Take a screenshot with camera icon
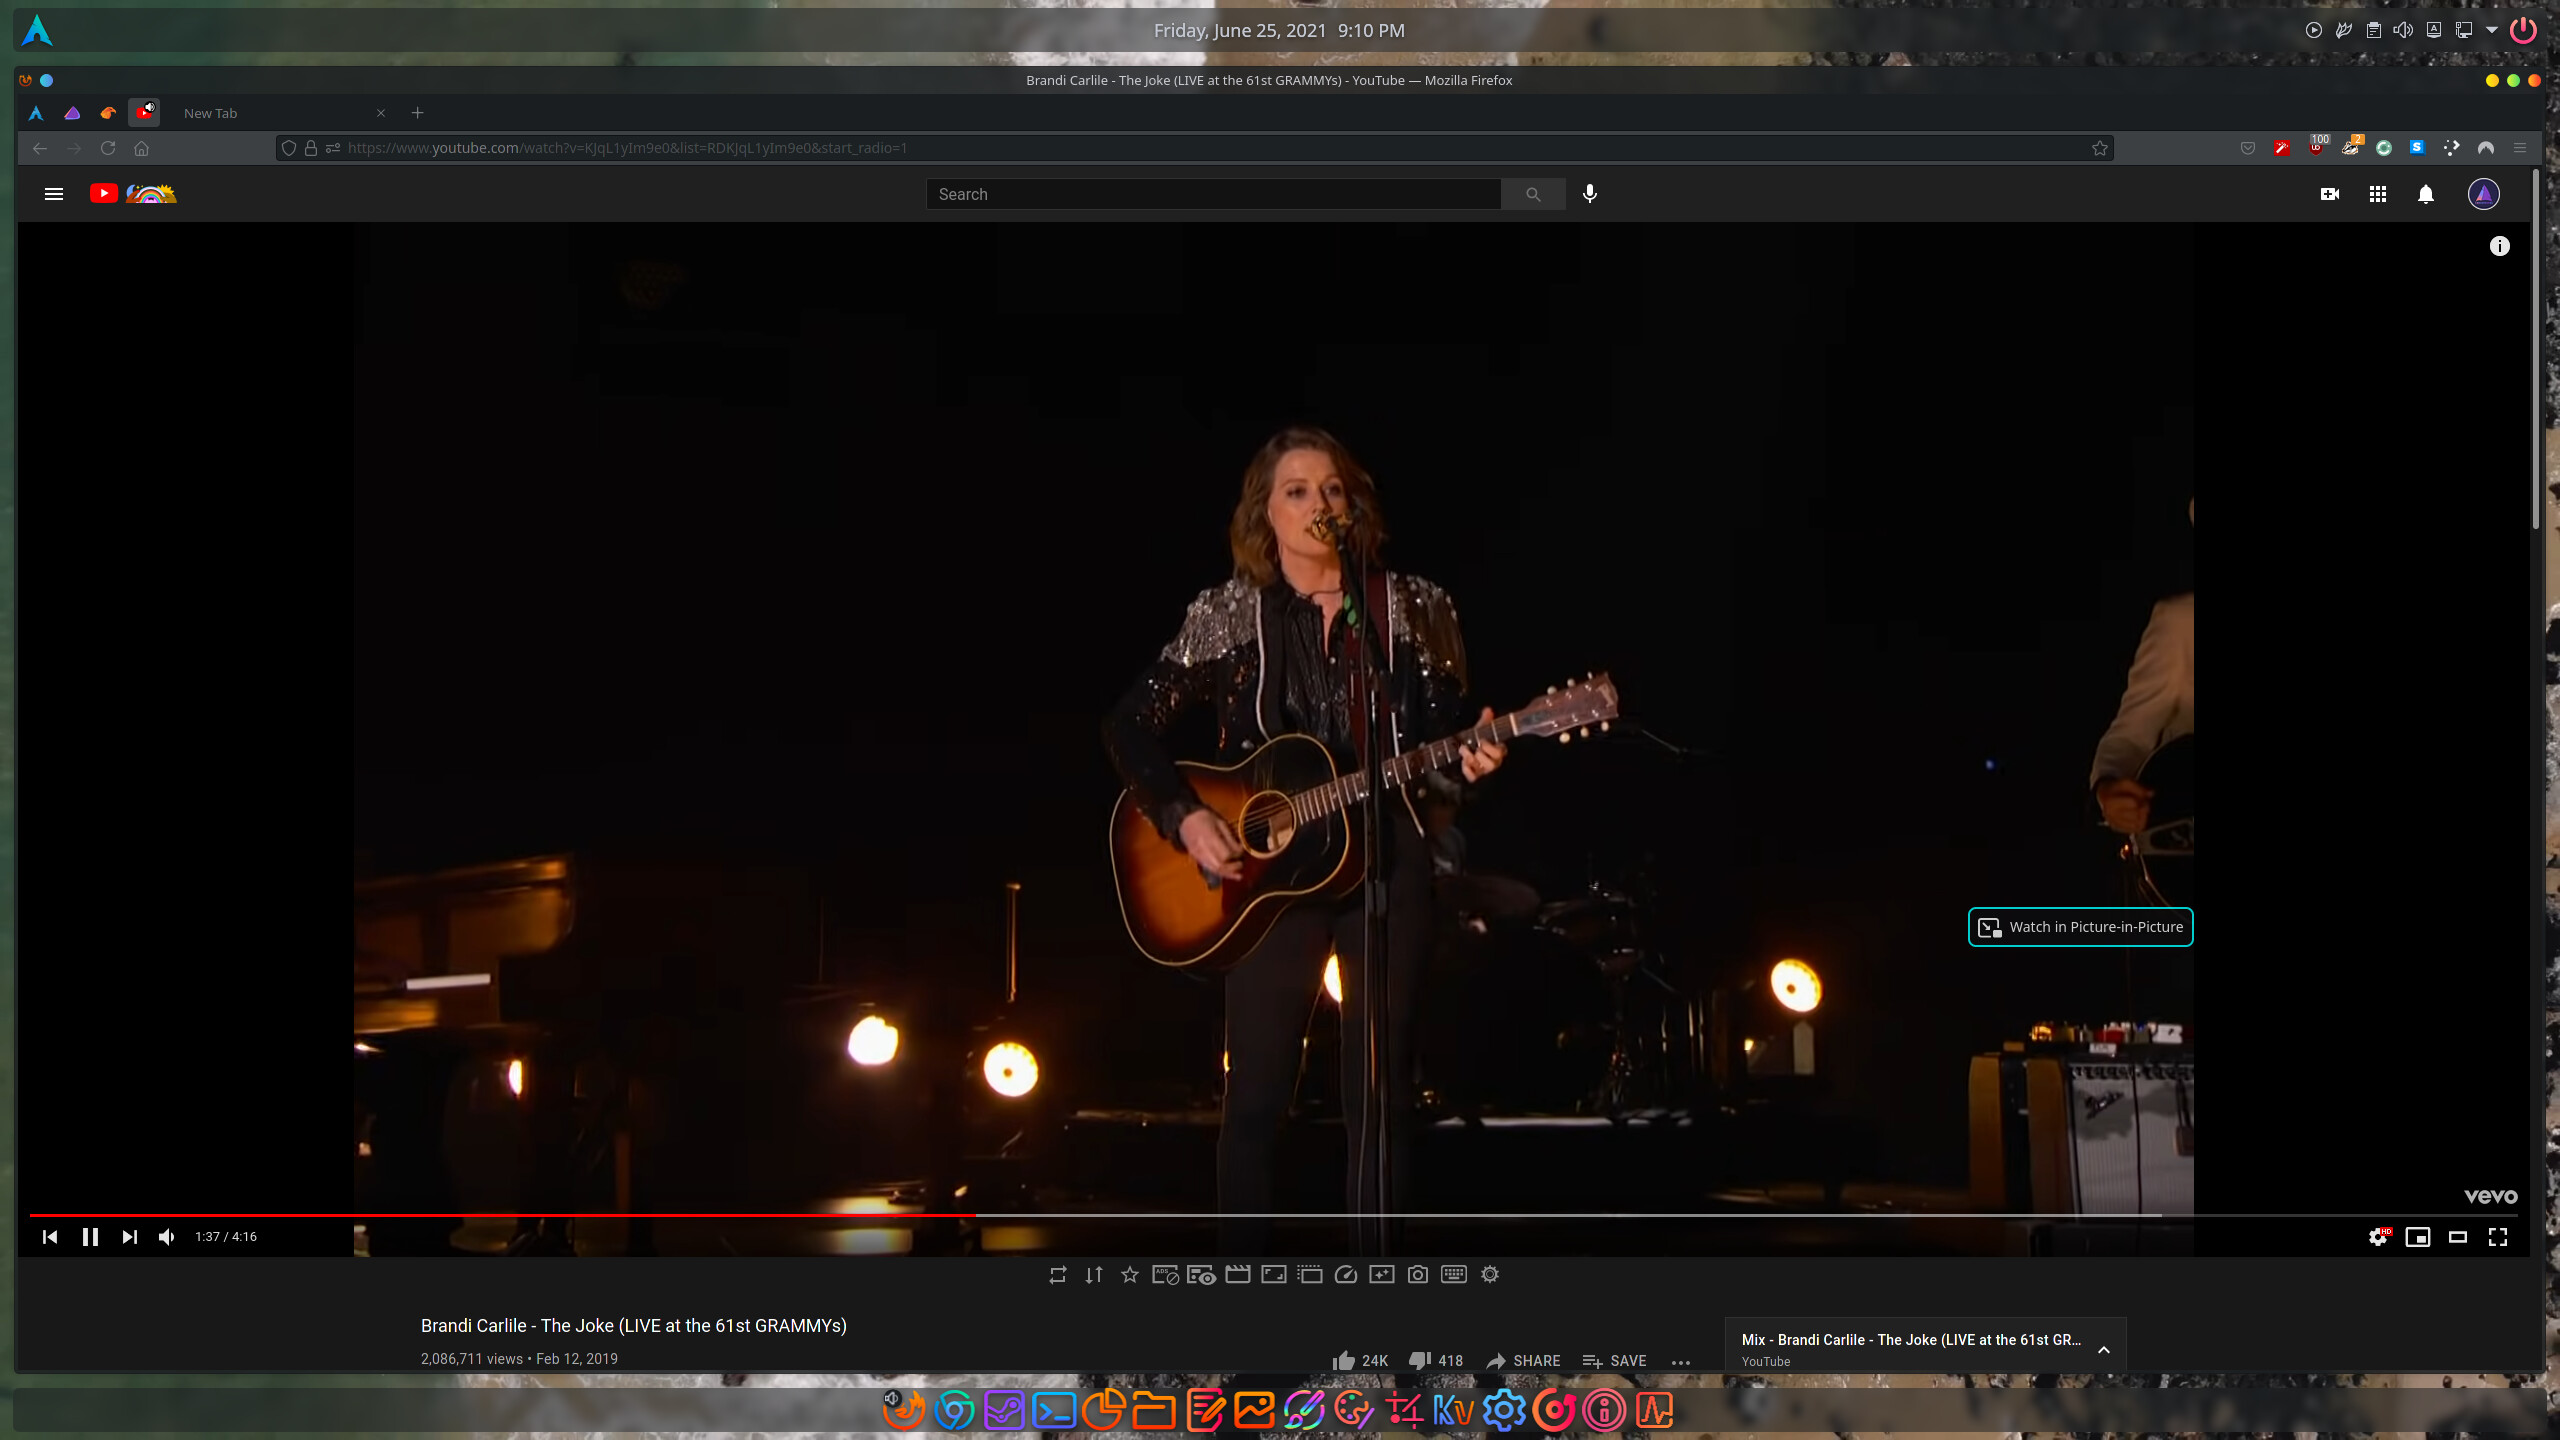The image size is (2560, 1440). (x=1418, y=1275)
